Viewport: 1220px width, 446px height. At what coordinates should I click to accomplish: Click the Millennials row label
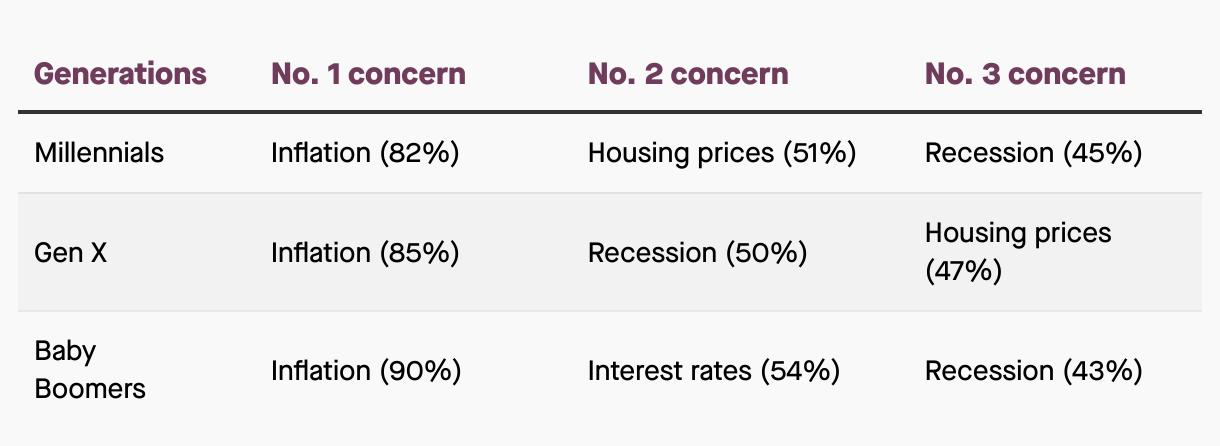pyautogui.click(x=99, y=153)
